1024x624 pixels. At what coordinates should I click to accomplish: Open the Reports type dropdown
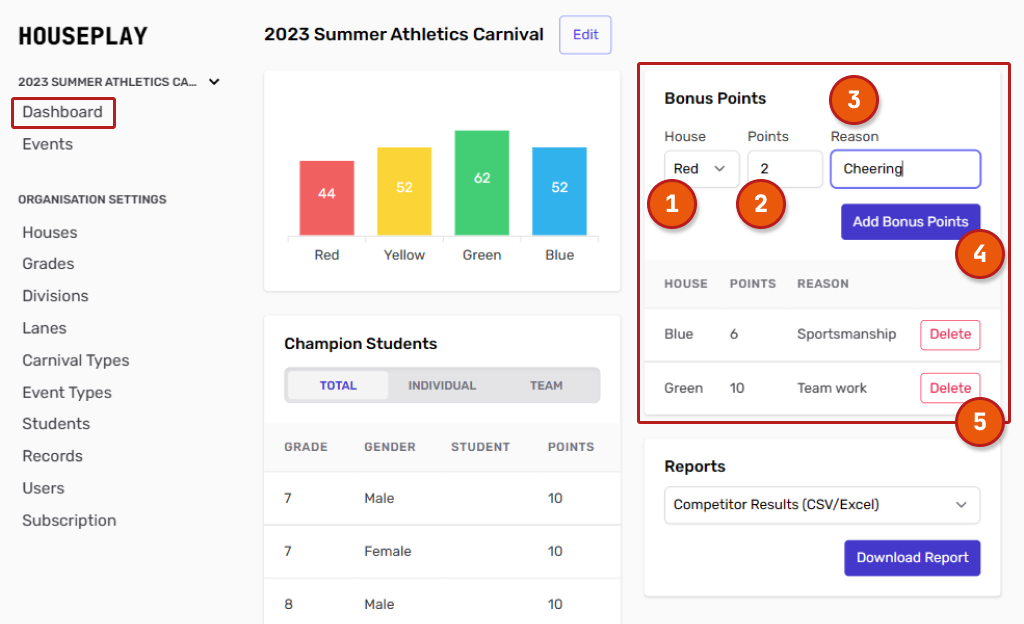coord(821,505)
